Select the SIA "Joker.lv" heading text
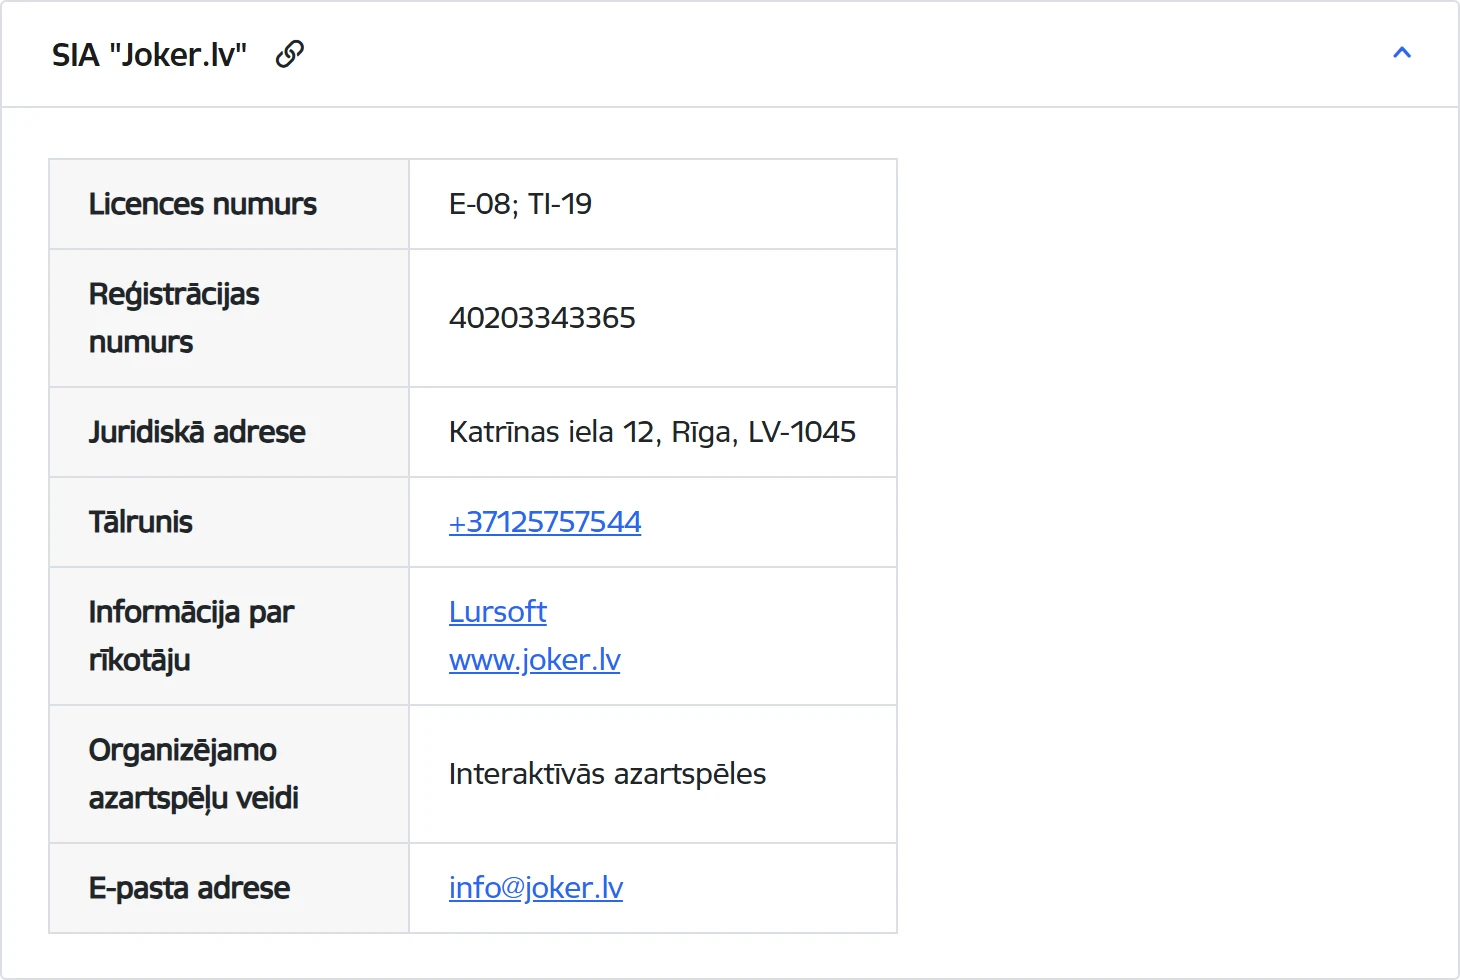Screen dimensions: 1460x980 click(x=149, y=55)
